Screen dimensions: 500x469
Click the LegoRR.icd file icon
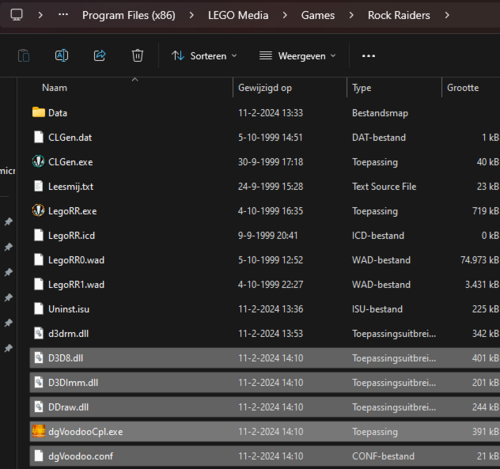39,235
